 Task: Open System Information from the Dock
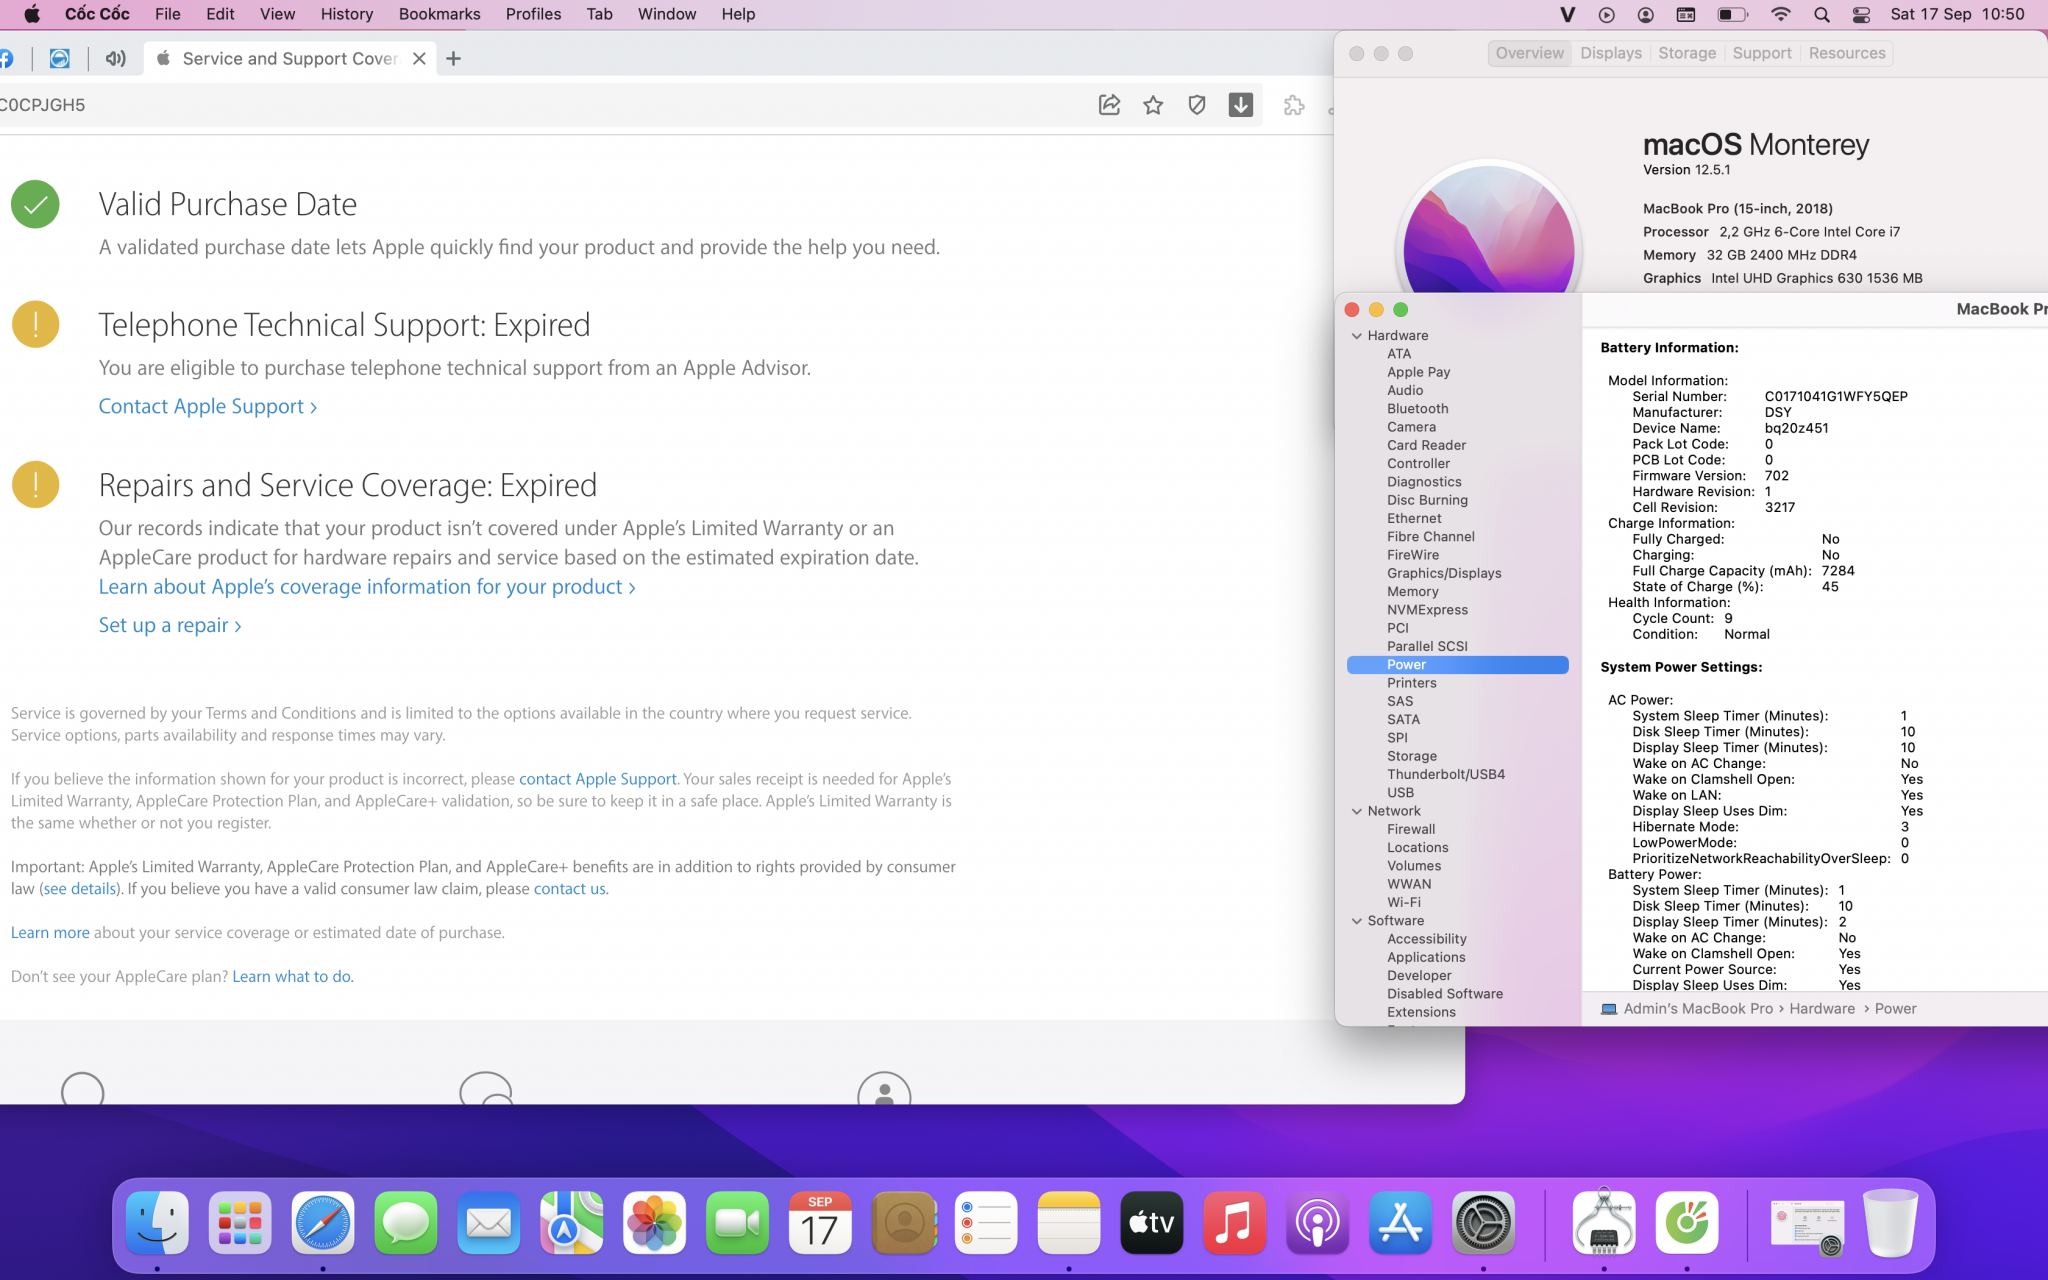pyautogui.click(x=1603, y=1223)
